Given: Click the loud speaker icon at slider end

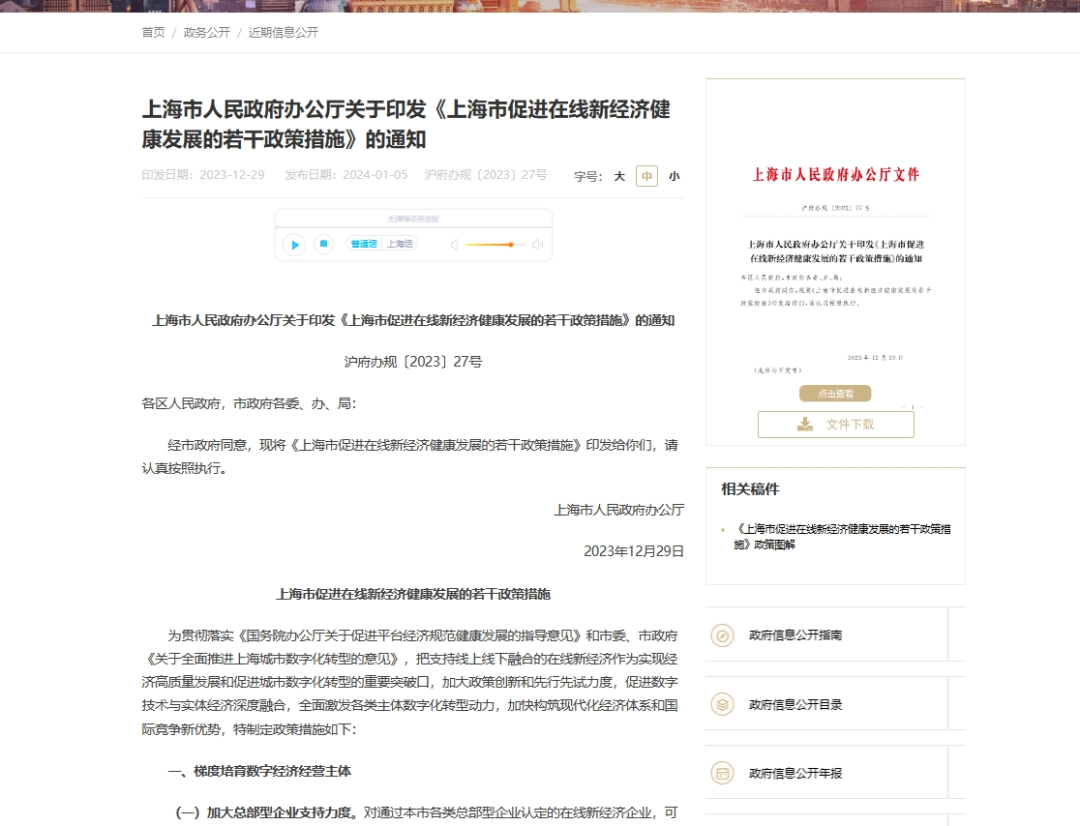Looking at the screenshot, I should [538, 245].
